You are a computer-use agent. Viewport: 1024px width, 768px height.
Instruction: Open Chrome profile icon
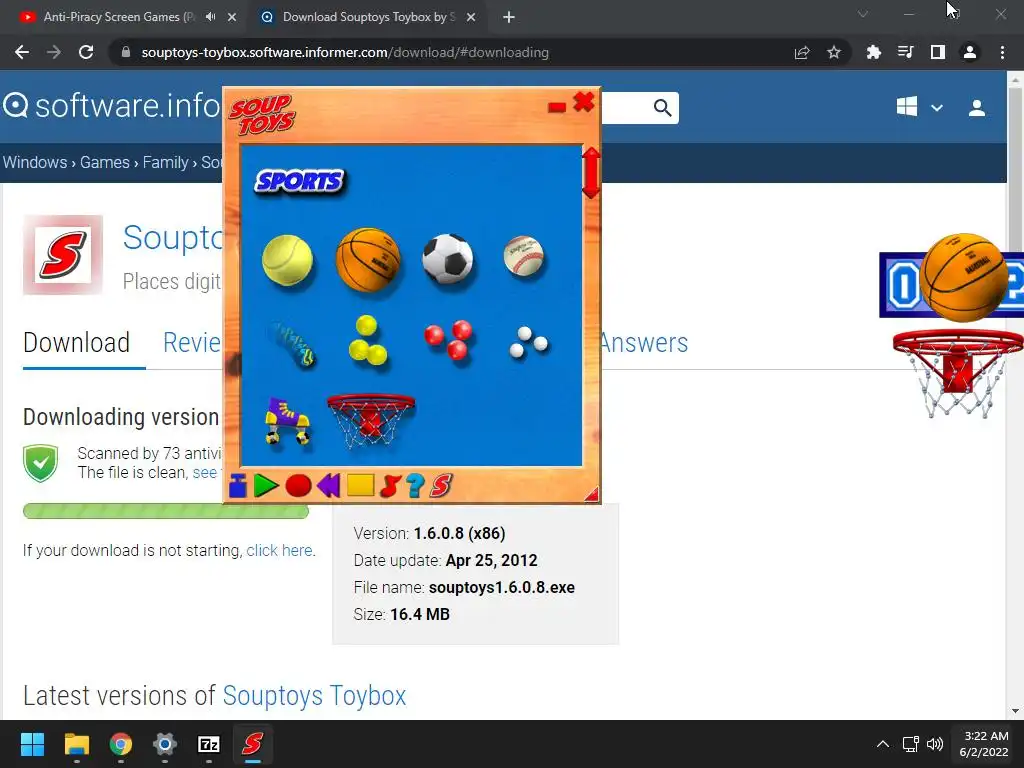pyautogui.click(x=970, y=52)
